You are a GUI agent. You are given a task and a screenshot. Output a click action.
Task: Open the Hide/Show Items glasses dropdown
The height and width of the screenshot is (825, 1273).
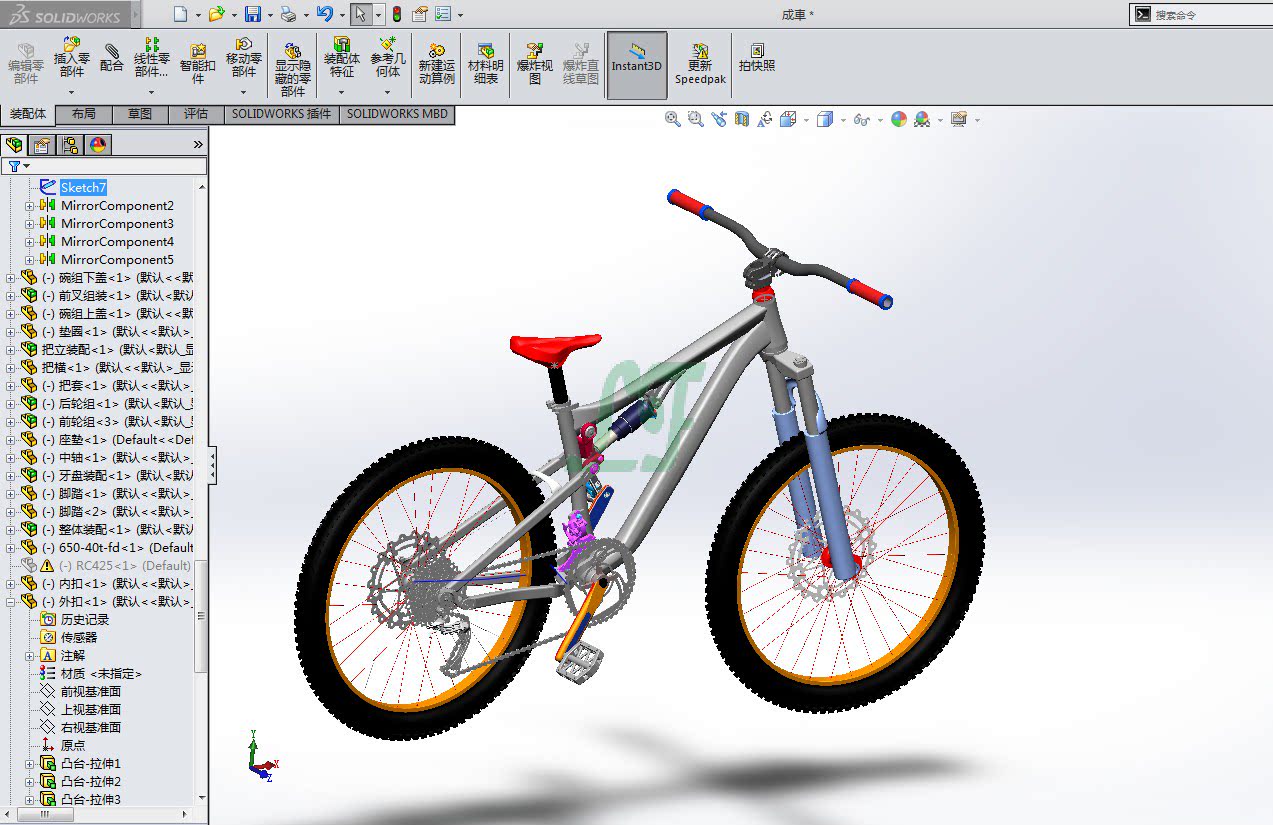point(880,120)
